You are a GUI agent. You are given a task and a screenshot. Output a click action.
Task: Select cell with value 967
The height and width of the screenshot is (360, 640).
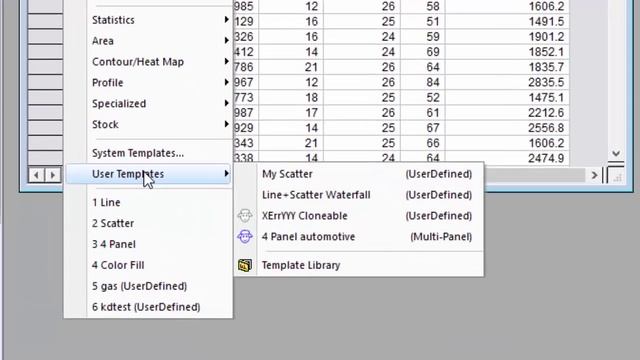pos(246,82)
